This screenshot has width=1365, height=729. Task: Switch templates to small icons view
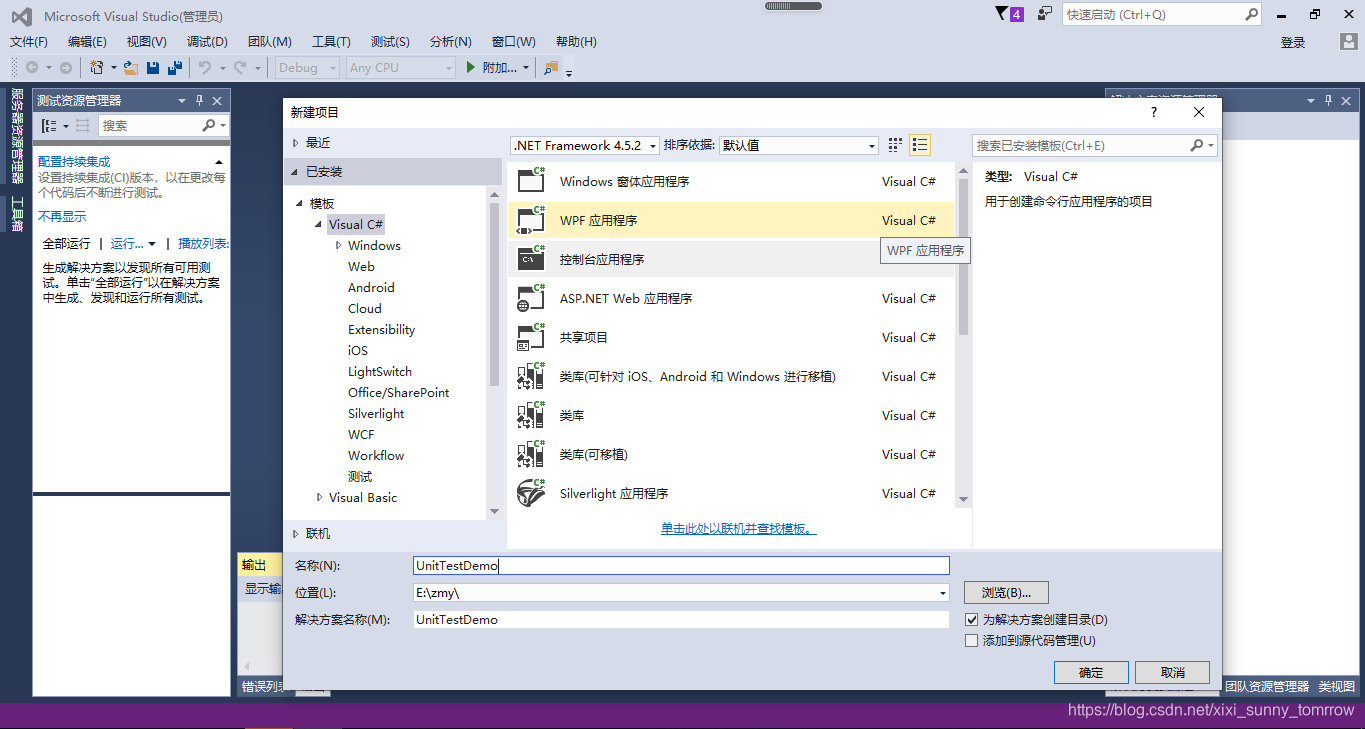click(x=895, y=145)
